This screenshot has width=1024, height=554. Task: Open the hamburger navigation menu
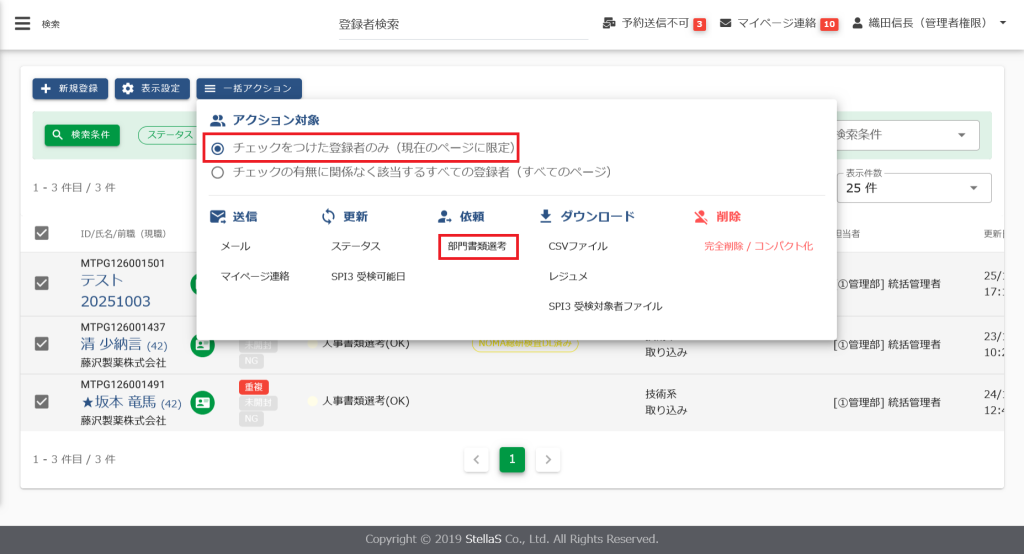coord(22,23)
